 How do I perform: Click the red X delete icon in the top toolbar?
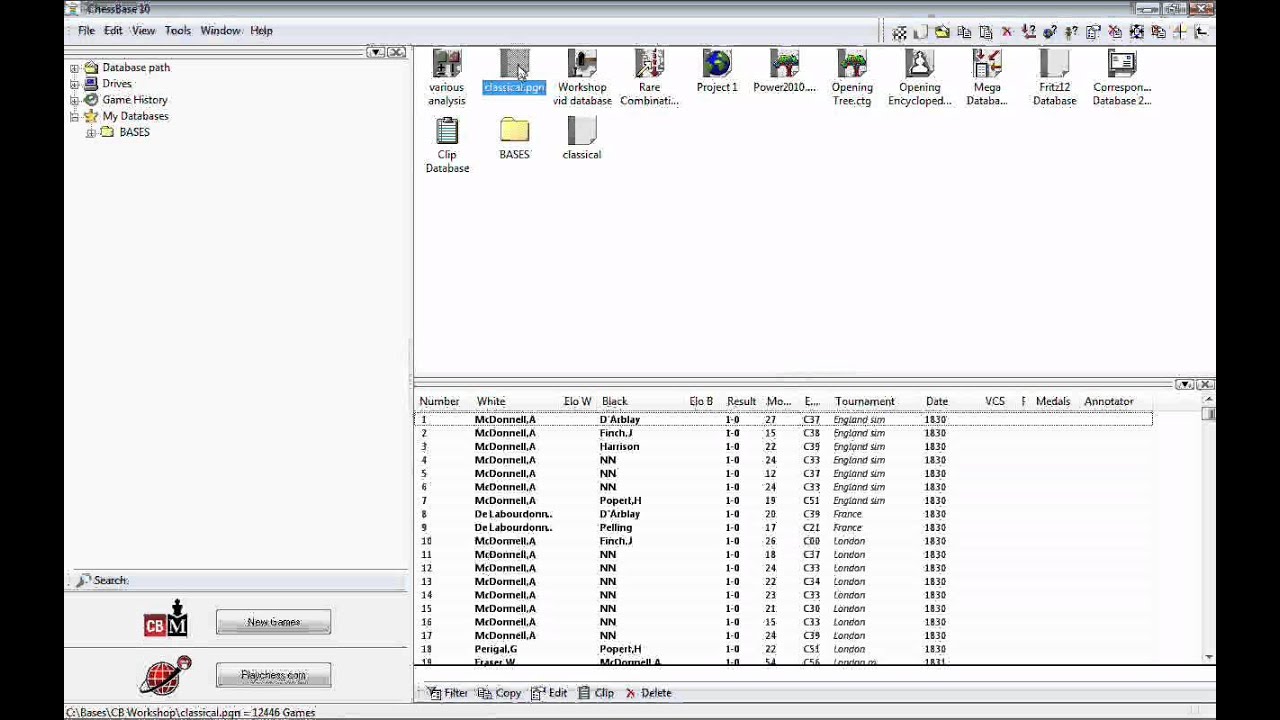coord(1007,32)
